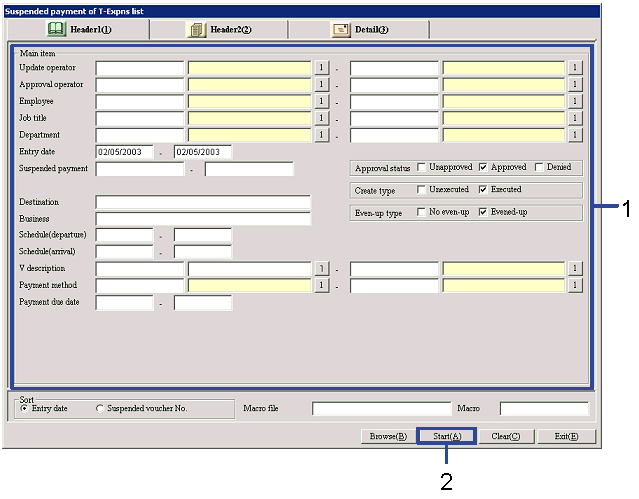Click the Entry date start field

click(x=125, y=152)
